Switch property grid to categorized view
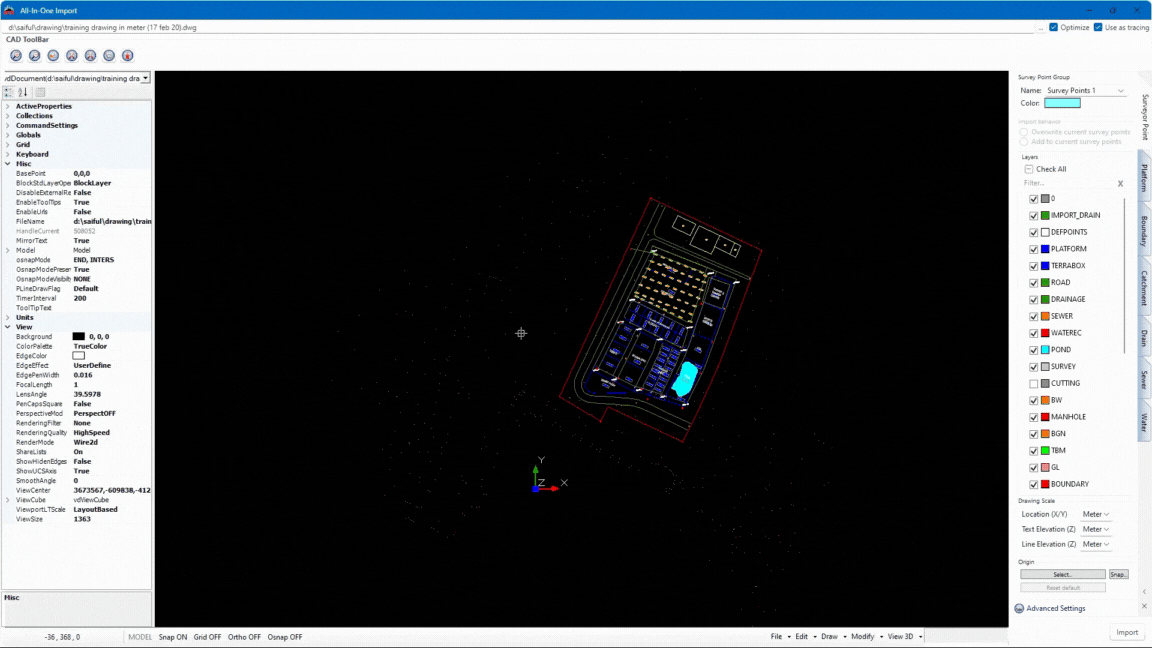The image size is (1152, 648). click(x=9, y=93)
